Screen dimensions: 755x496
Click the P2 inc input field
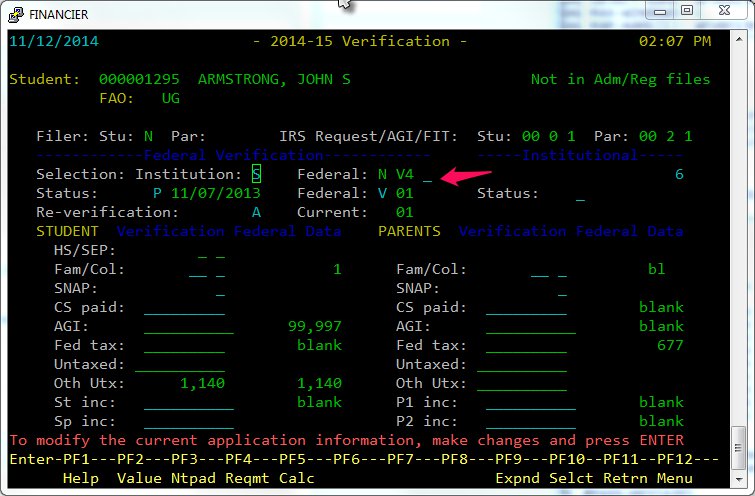click(531, 422)
